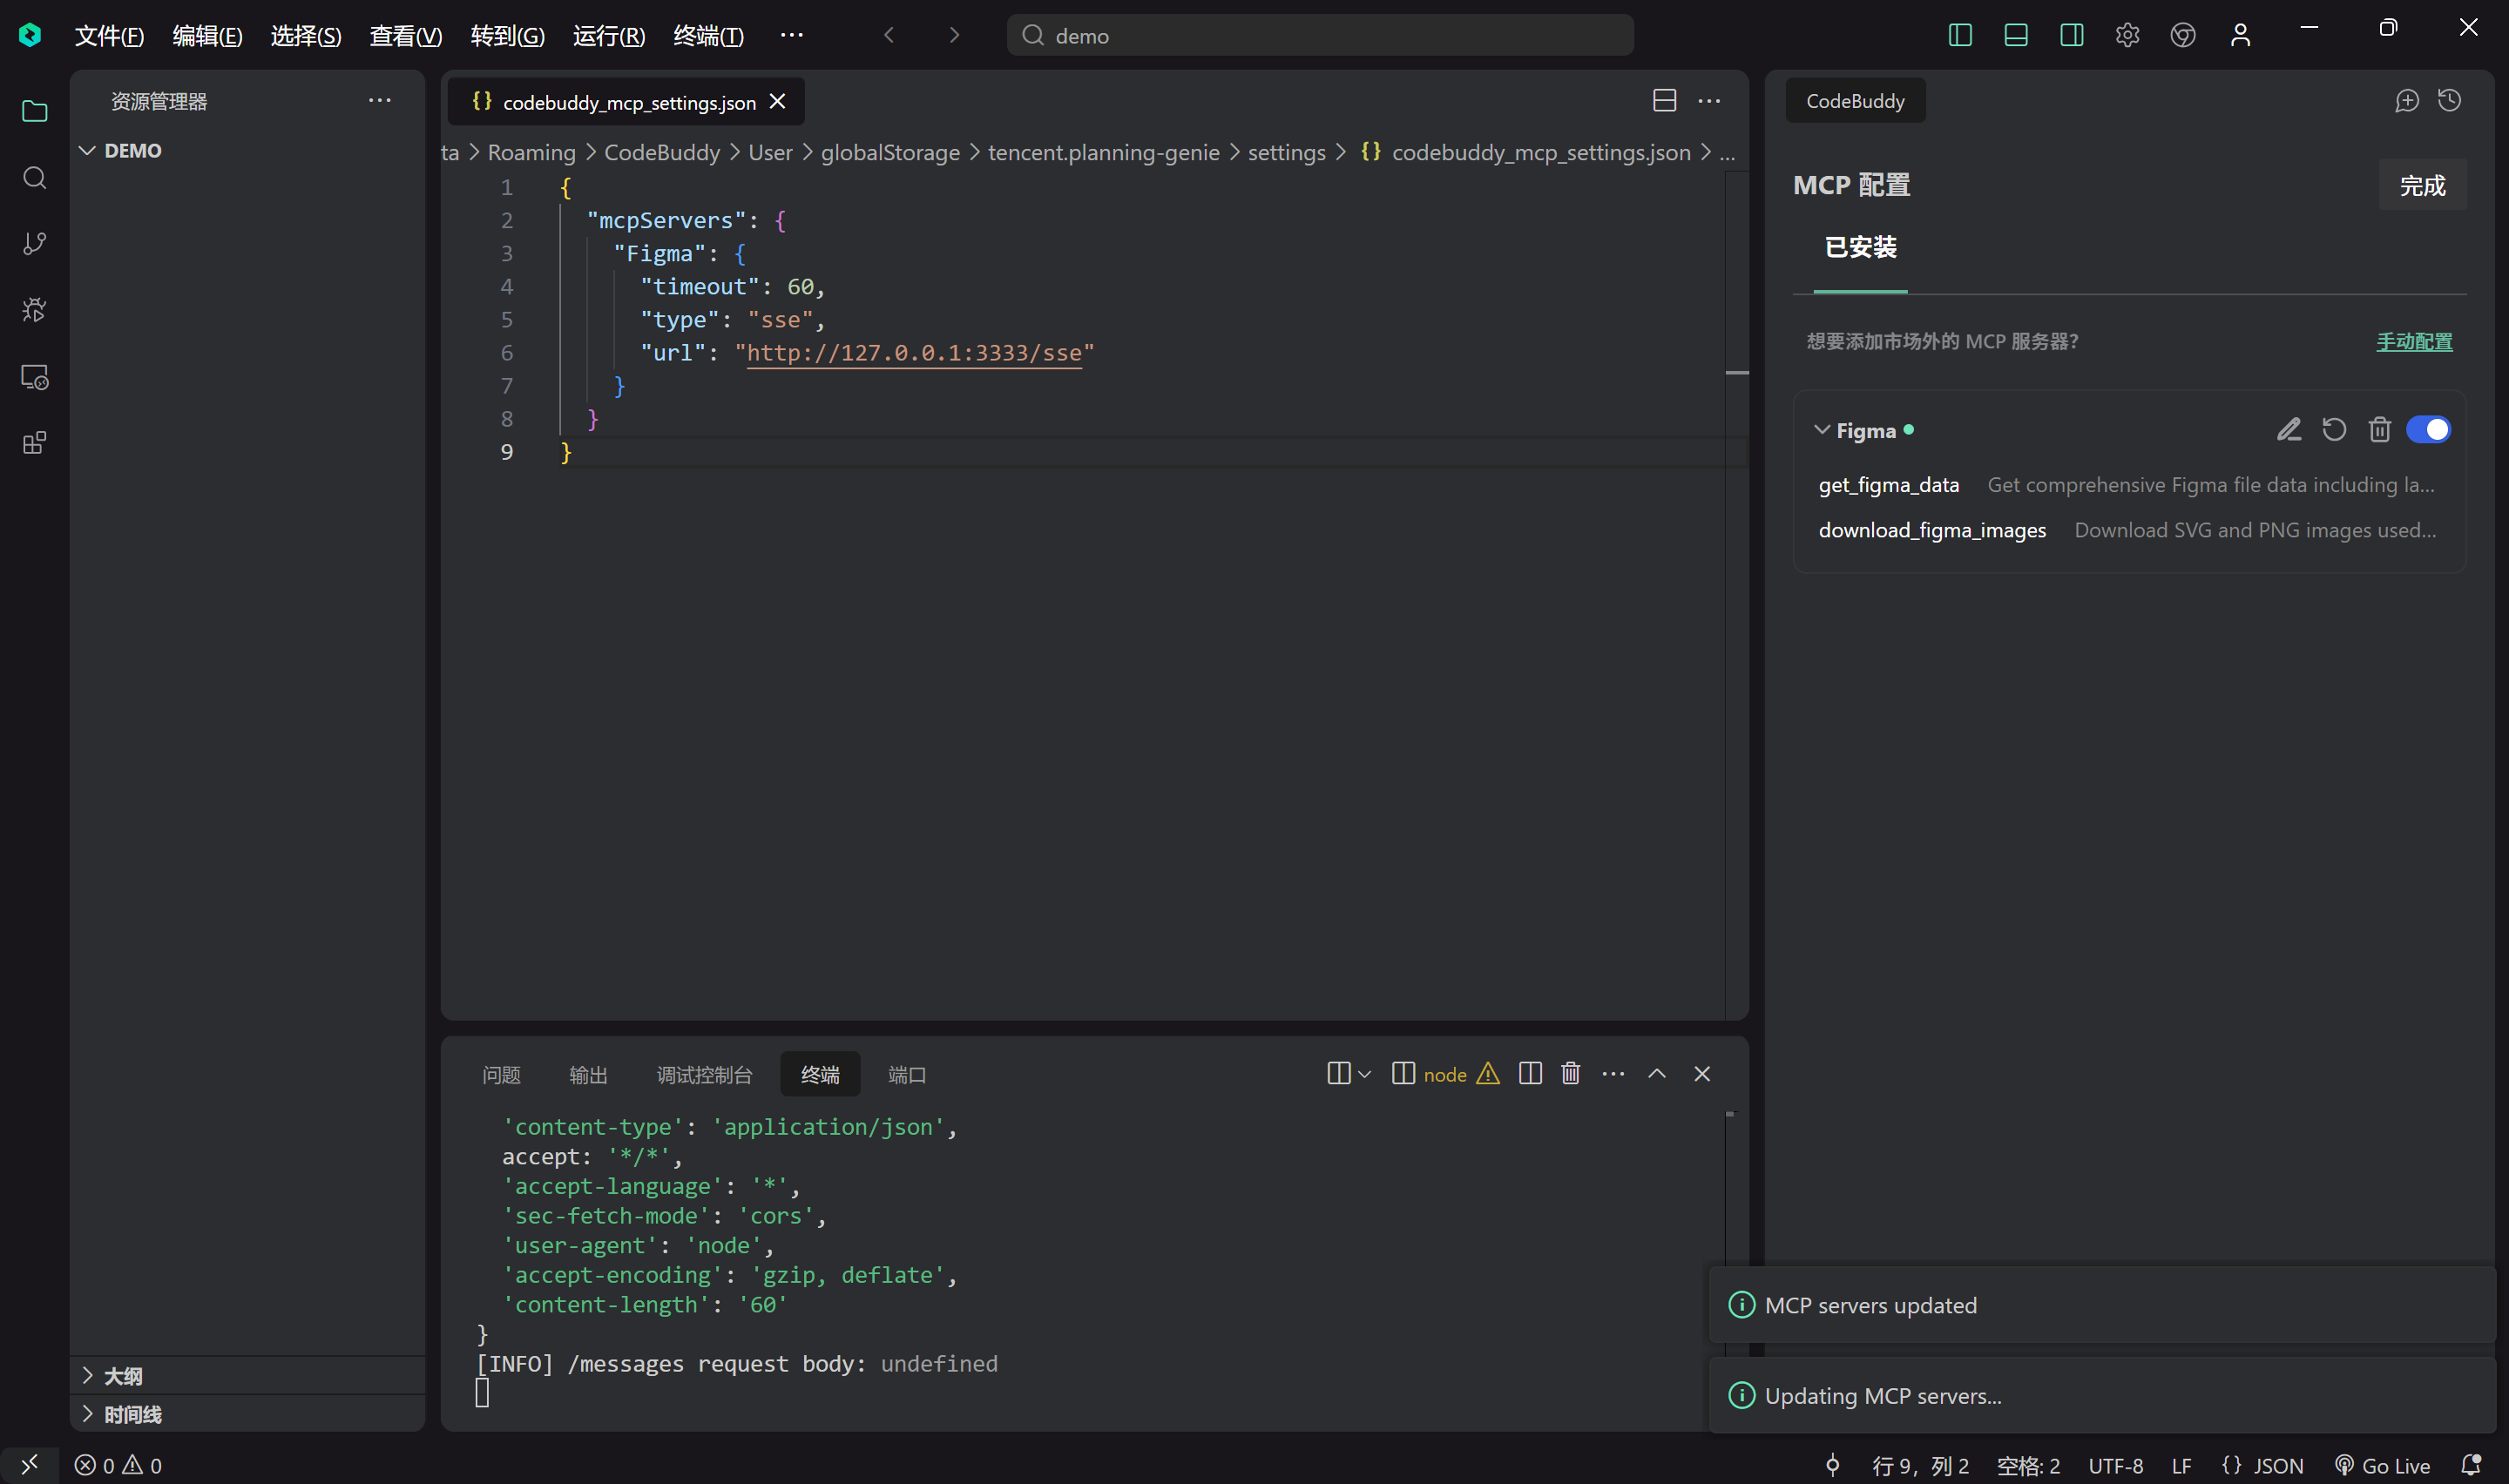
Task: Toggle primary side bar visibility
Action: [1960, 35]
